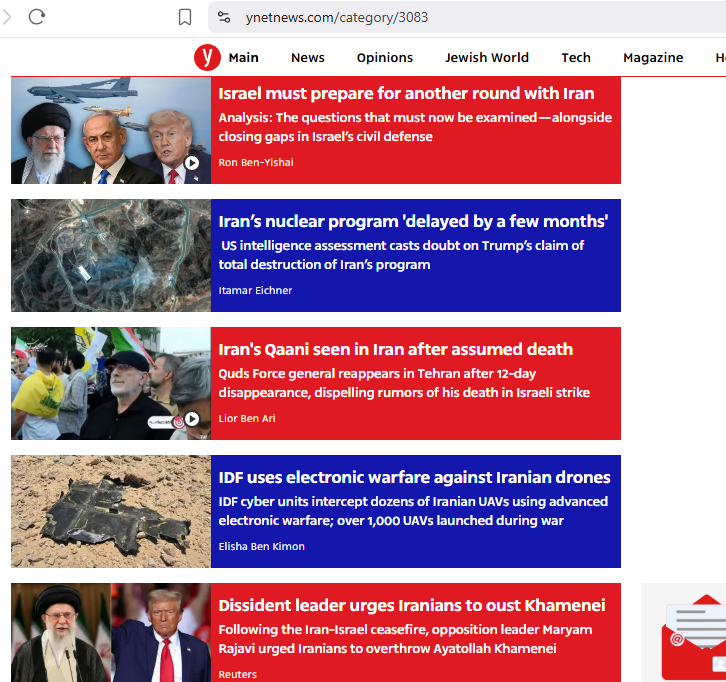Viewport: 726px width, 682px height.
Task: Click the thumbnail of three leaders with bombers
Action: click(x=111, y=131)
